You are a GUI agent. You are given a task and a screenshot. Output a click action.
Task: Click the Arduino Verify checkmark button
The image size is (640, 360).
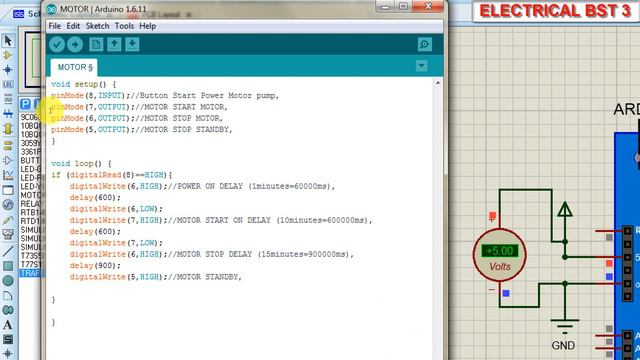pos(57,44)
